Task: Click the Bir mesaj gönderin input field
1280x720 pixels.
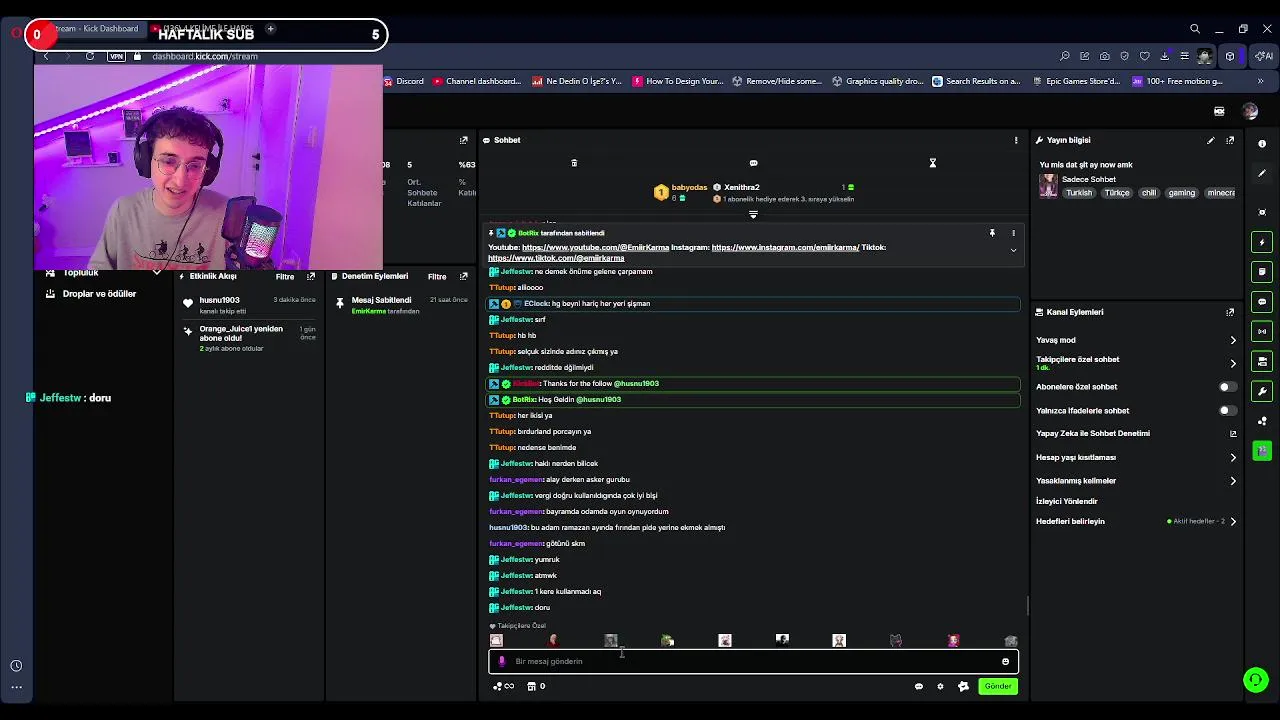Action: (753, 661)
